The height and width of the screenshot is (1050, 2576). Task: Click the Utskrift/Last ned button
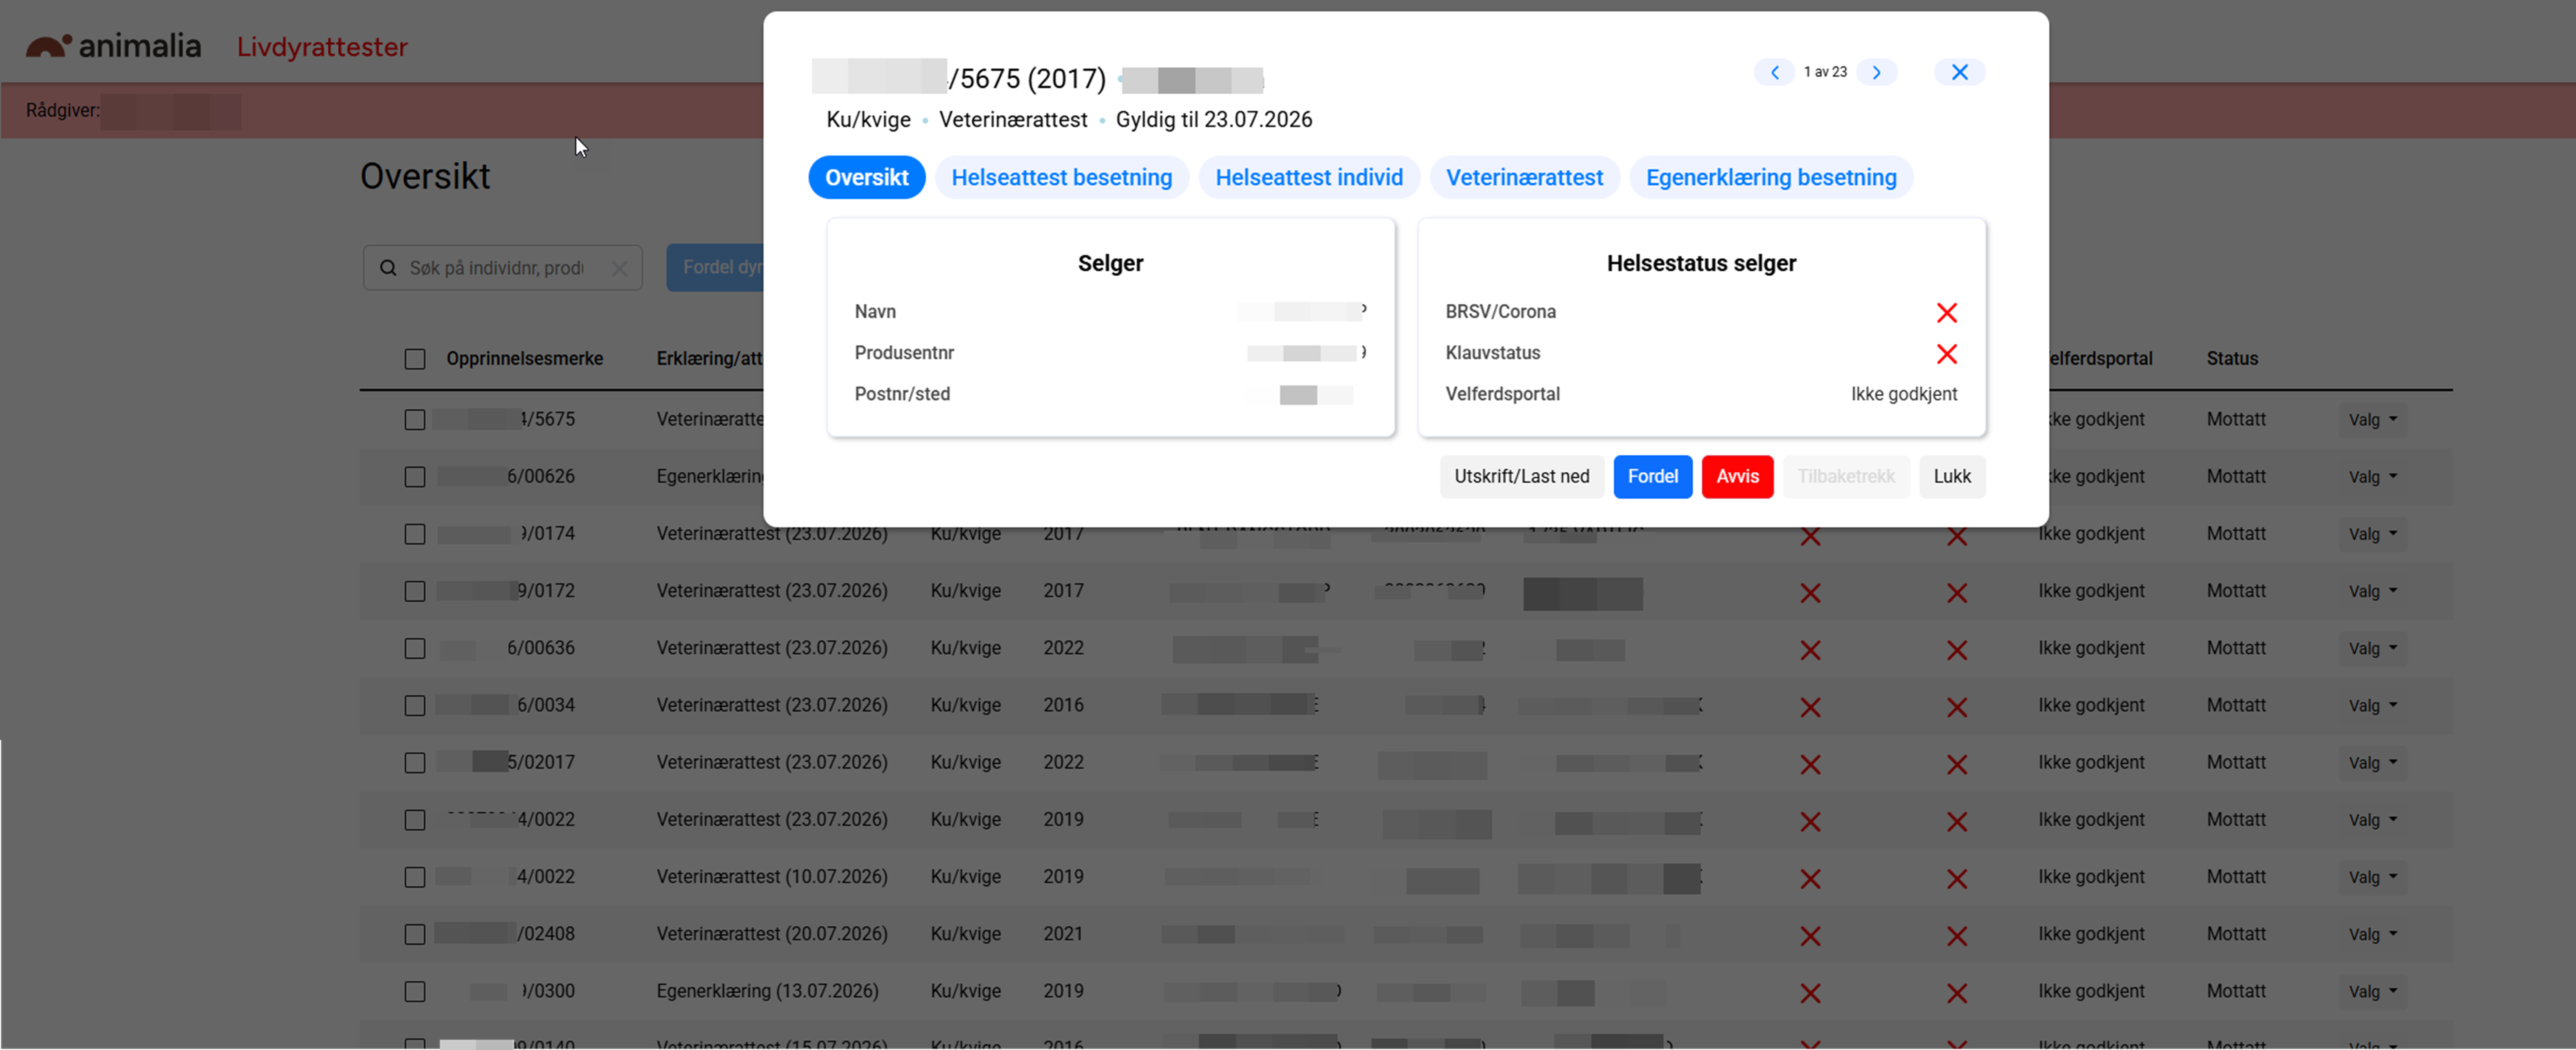(1521, 477)
